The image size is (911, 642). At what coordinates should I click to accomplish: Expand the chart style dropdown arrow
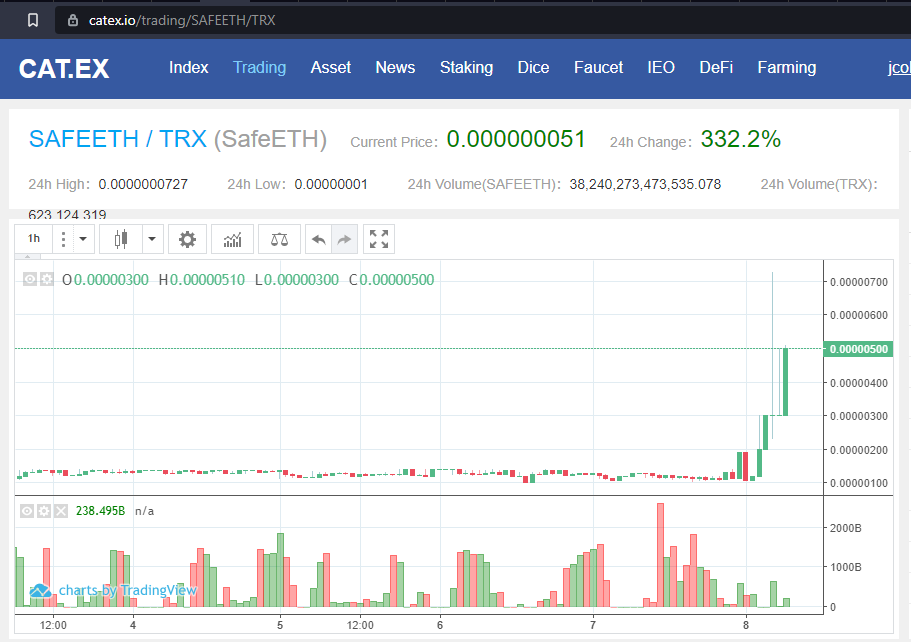(x=152, y=239)
